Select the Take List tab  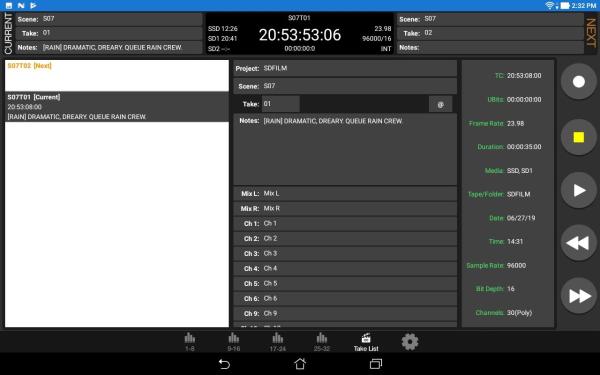click(x=366, y=342)
